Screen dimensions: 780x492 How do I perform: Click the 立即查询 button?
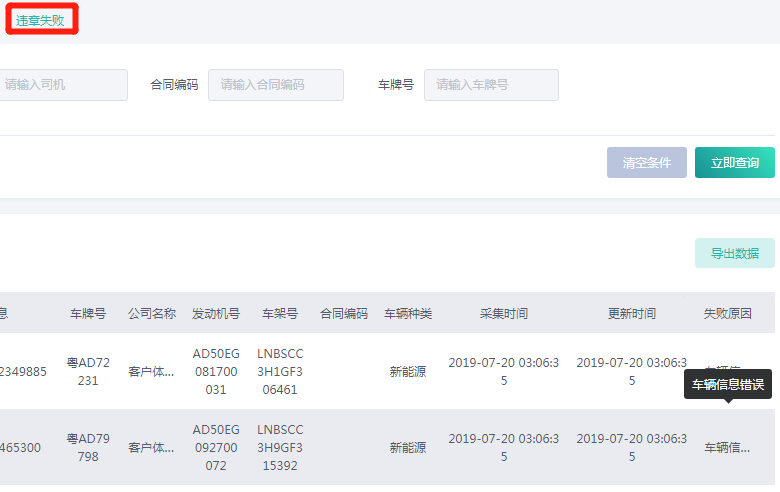[x=734, y=162]
